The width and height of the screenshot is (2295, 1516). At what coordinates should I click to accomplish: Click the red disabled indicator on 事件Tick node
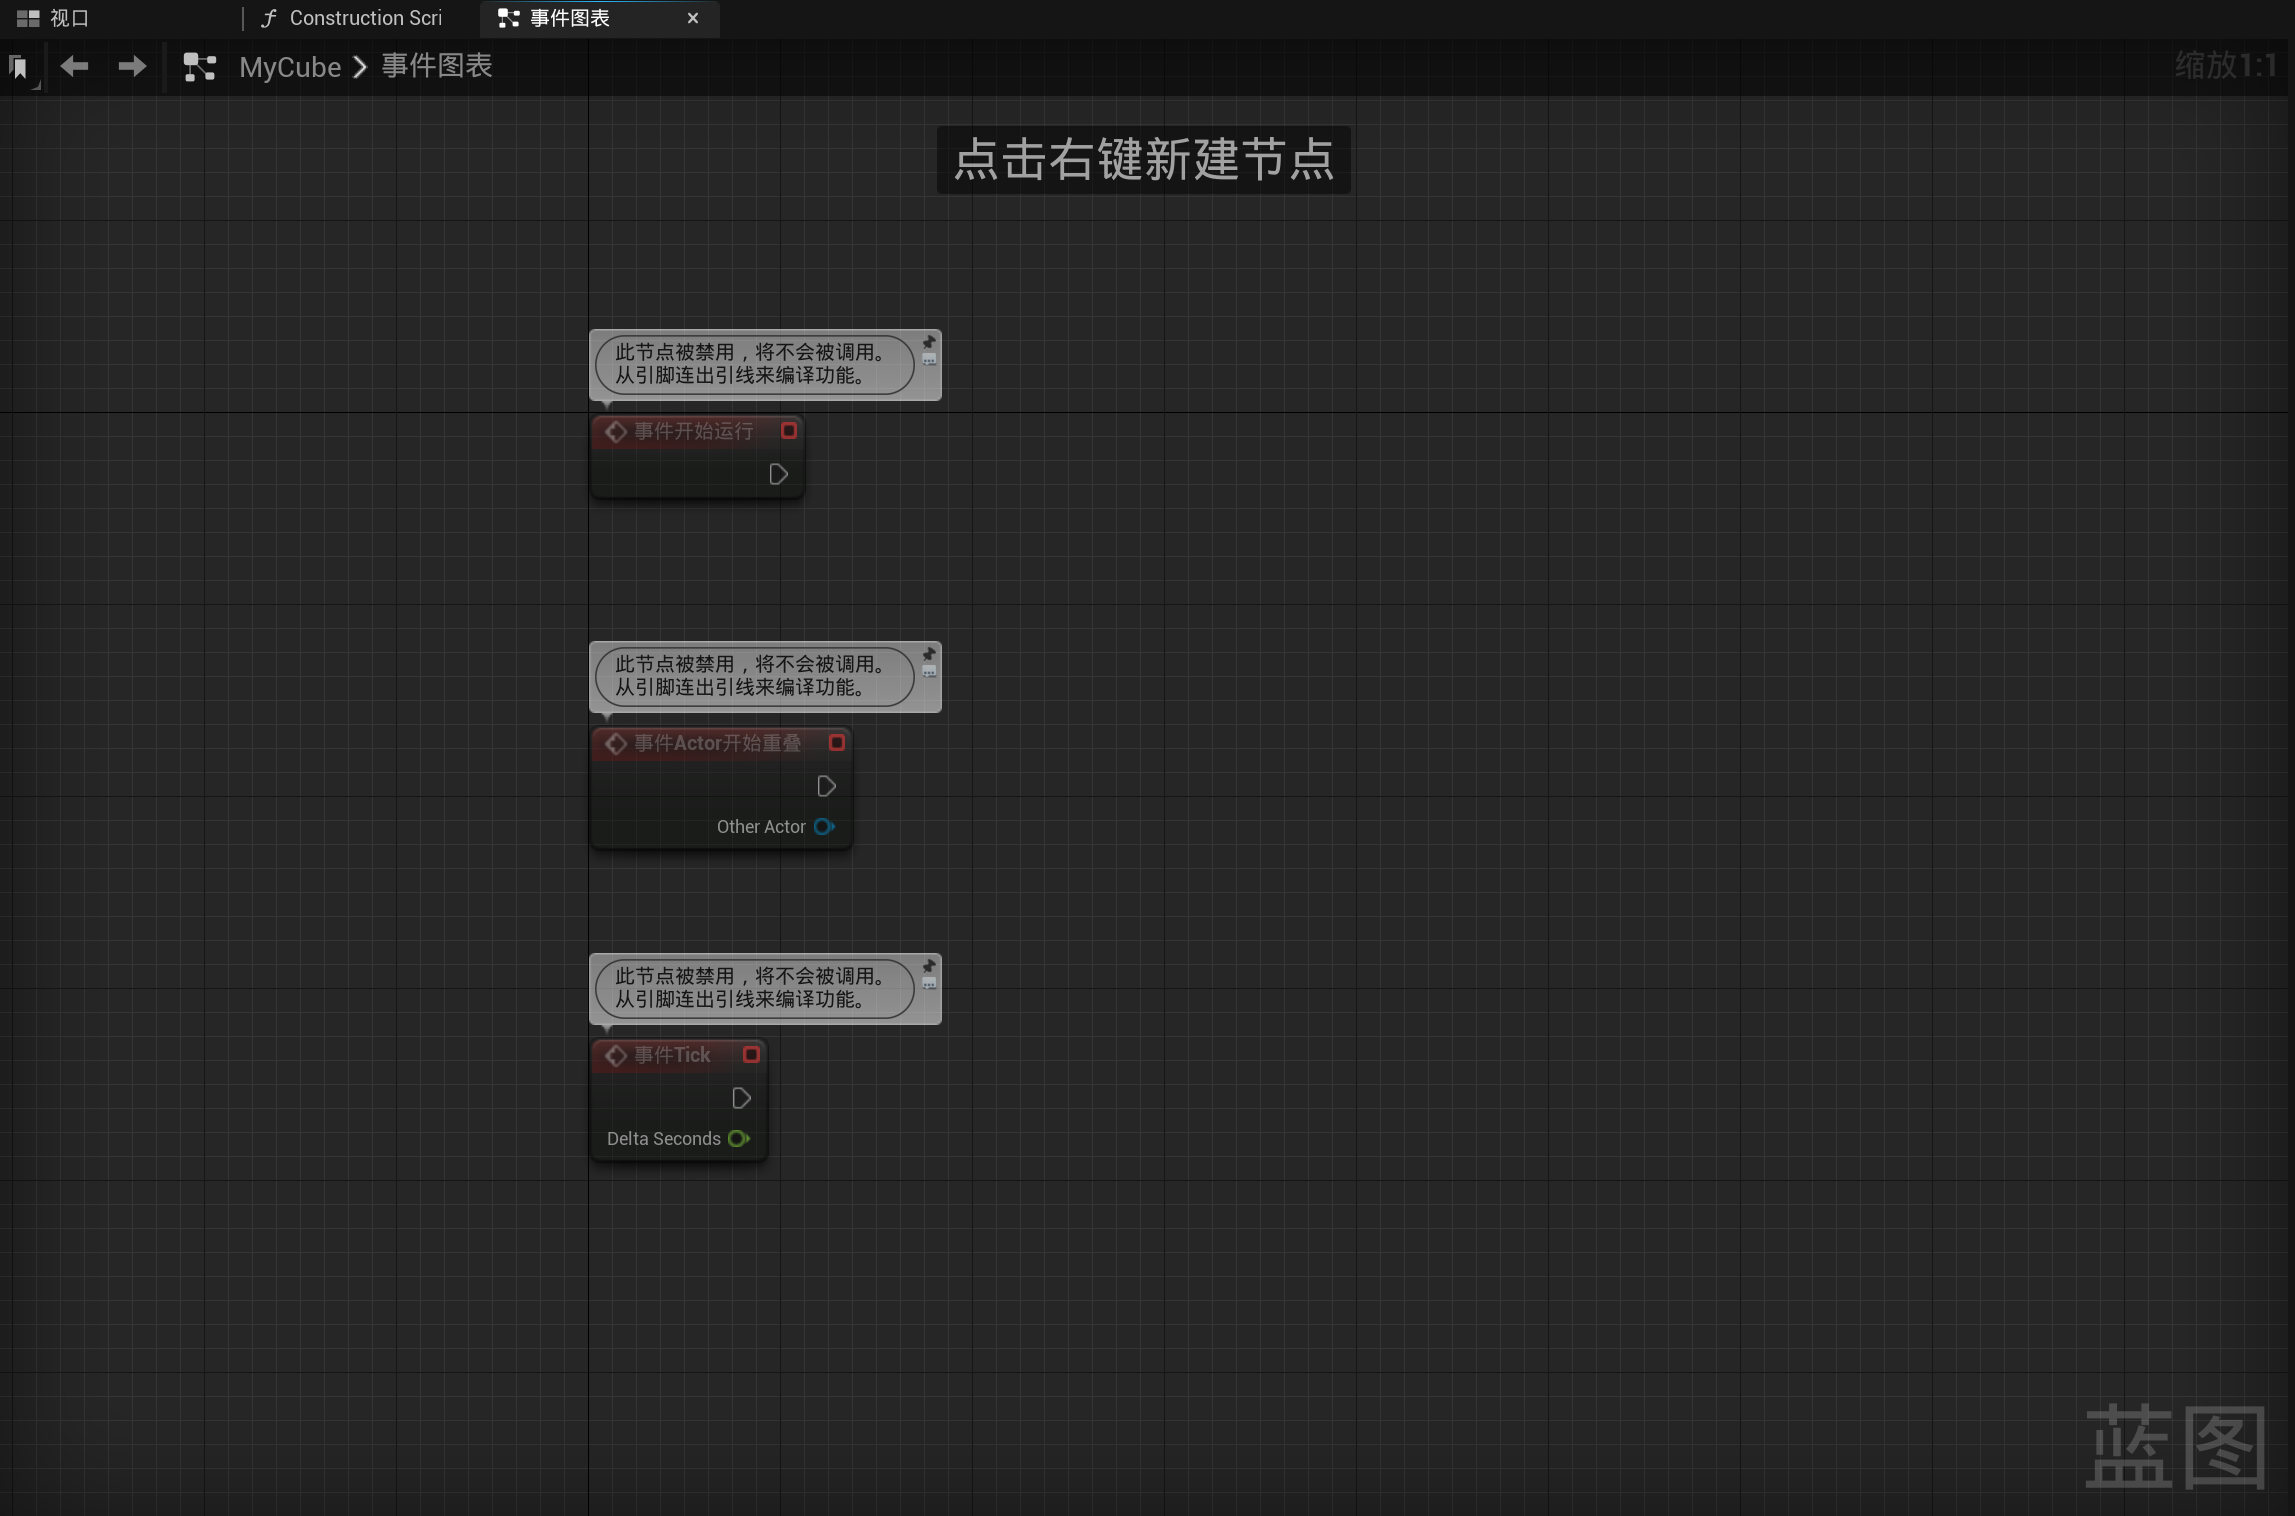click(751, 1055)
